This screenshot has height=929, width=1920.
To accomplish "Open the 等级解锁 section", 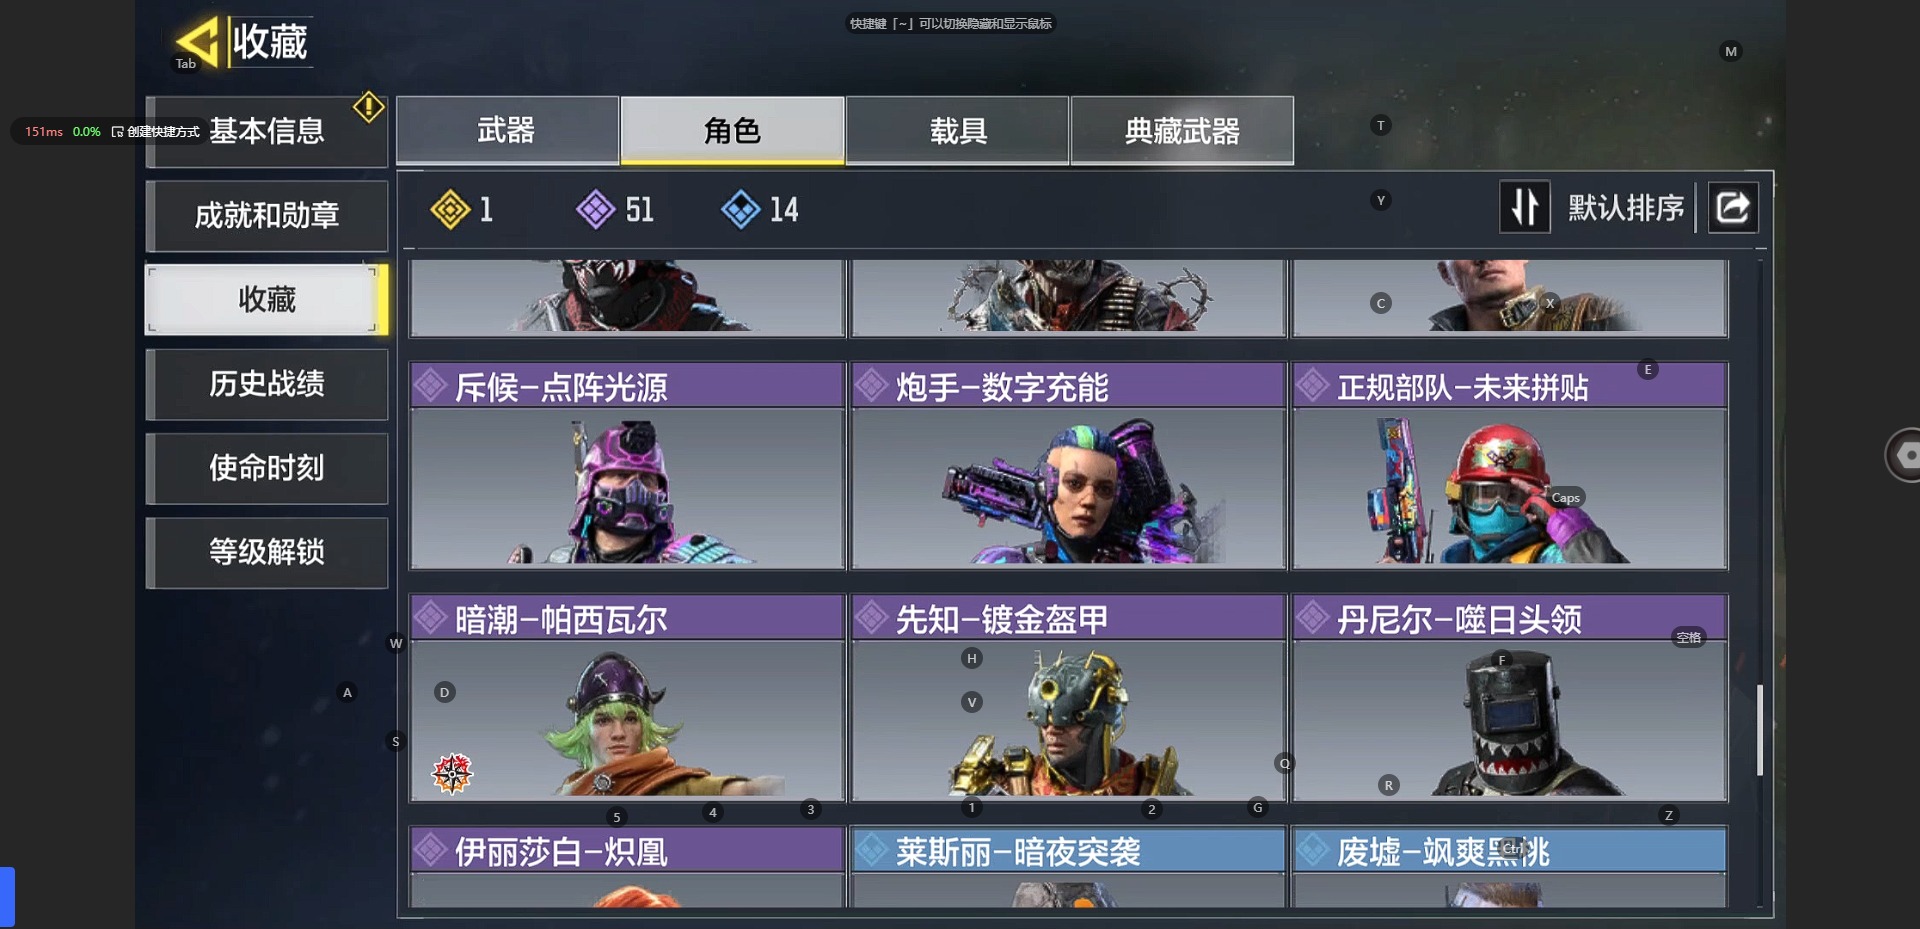I will pyautogui.click(x=267, y=552).
